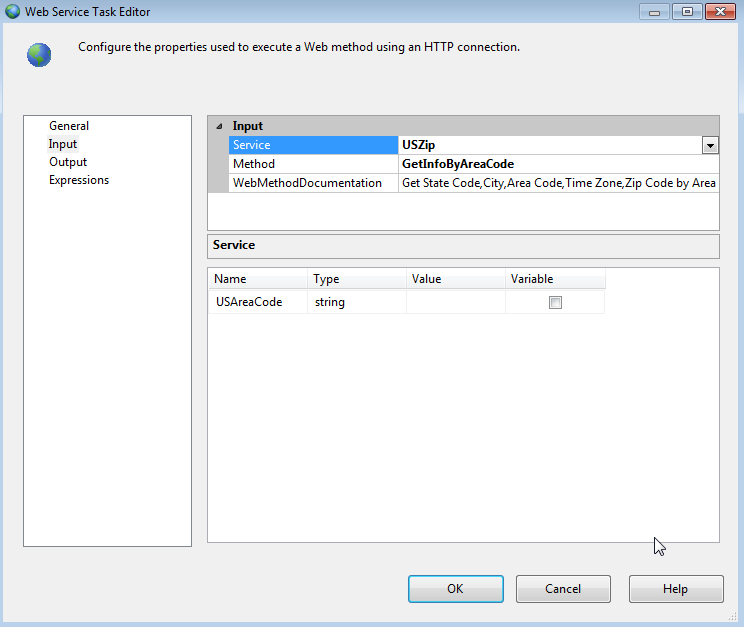Open the General page
The width and height of the screenshot is (744, 627).
69,126
